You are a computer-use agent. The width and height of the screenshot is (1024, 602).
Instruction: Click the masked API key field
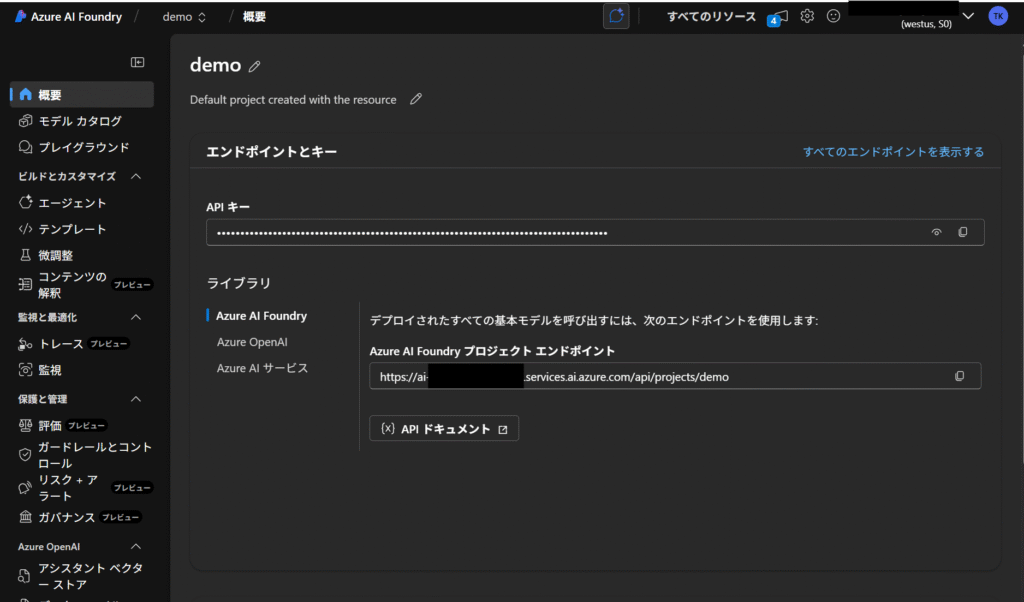[x=595, y=232]
